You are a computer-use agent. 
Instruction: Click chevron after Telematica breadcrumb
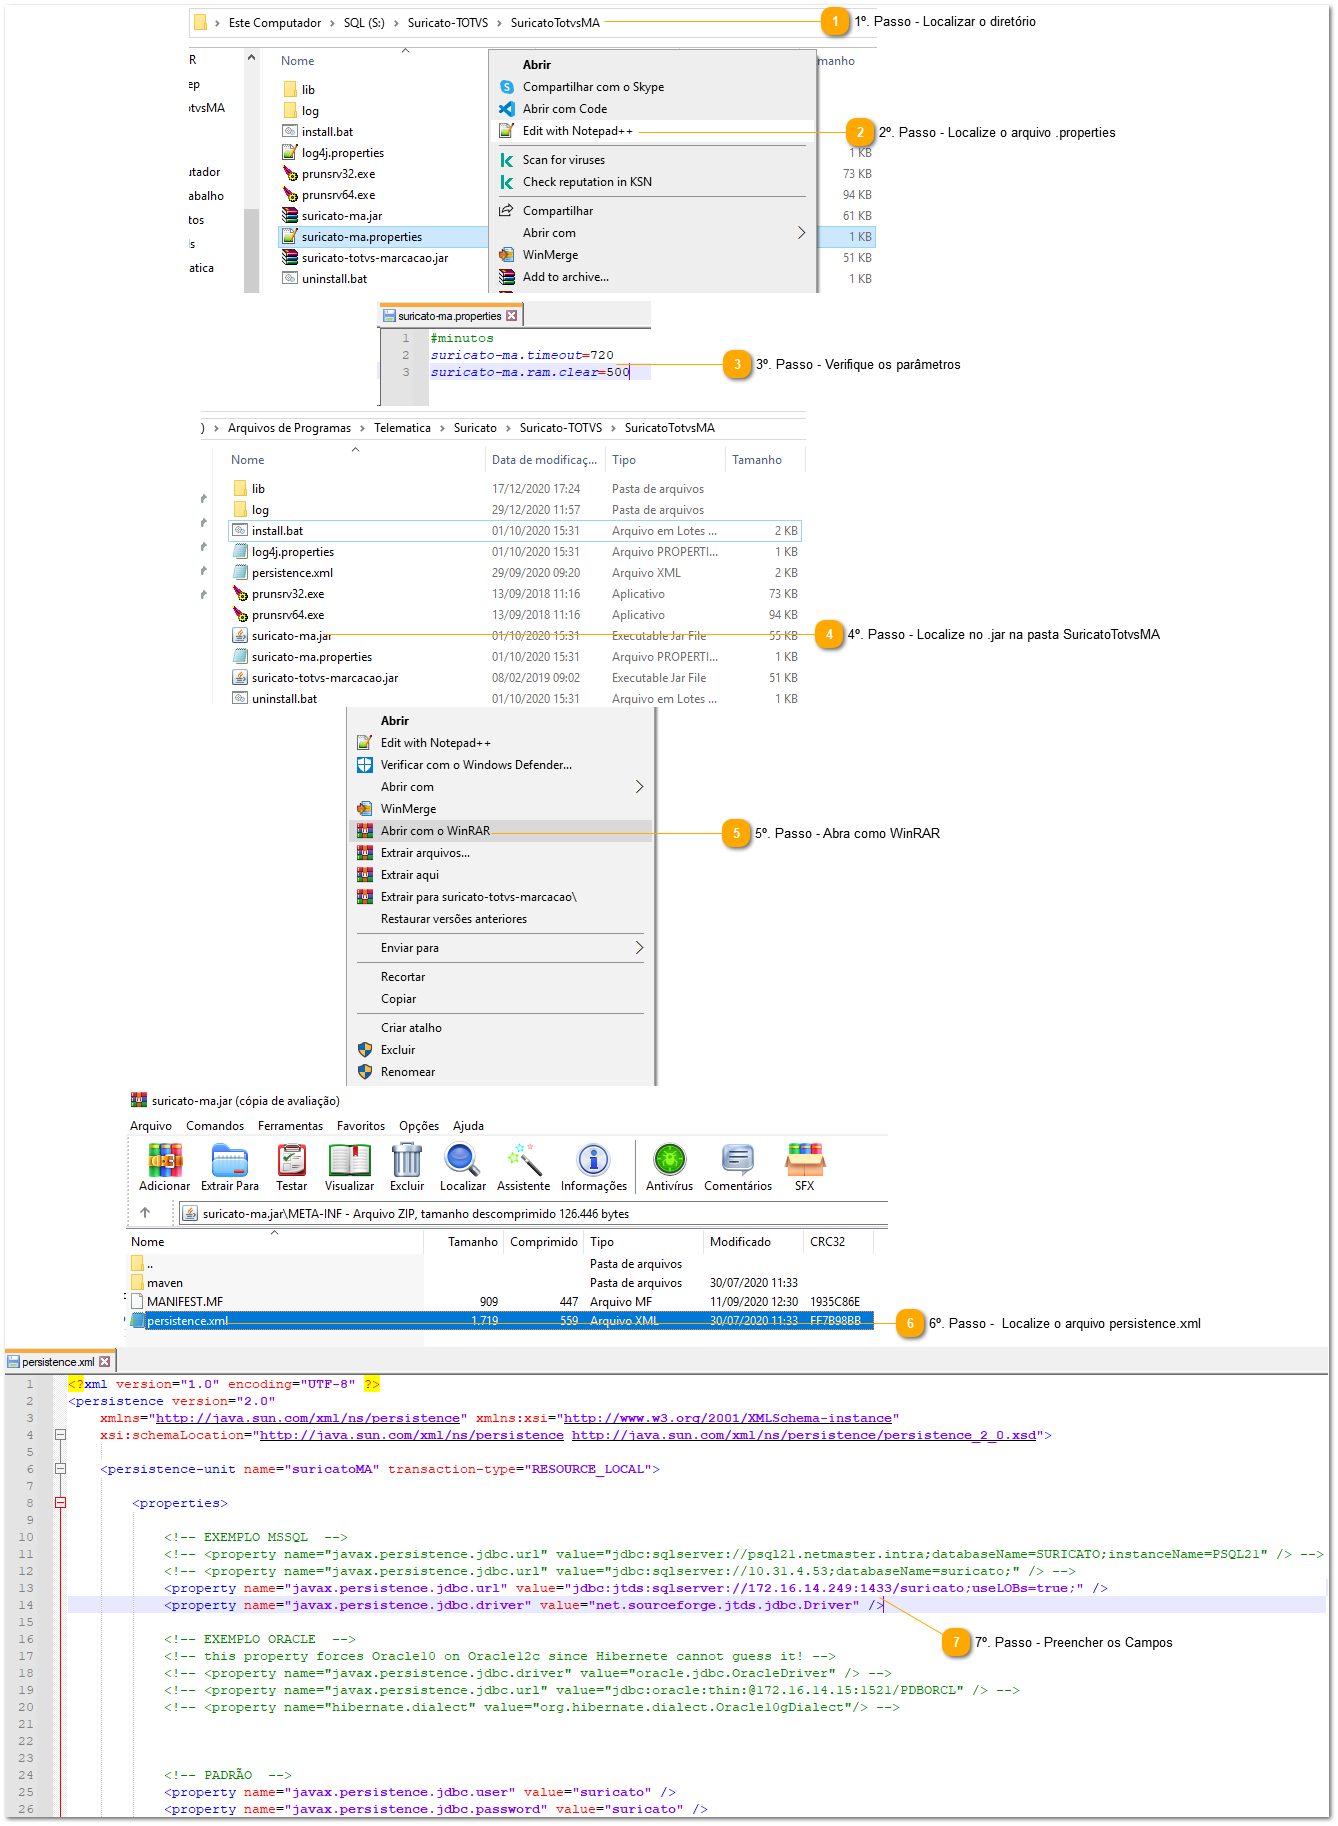(442, 428)
